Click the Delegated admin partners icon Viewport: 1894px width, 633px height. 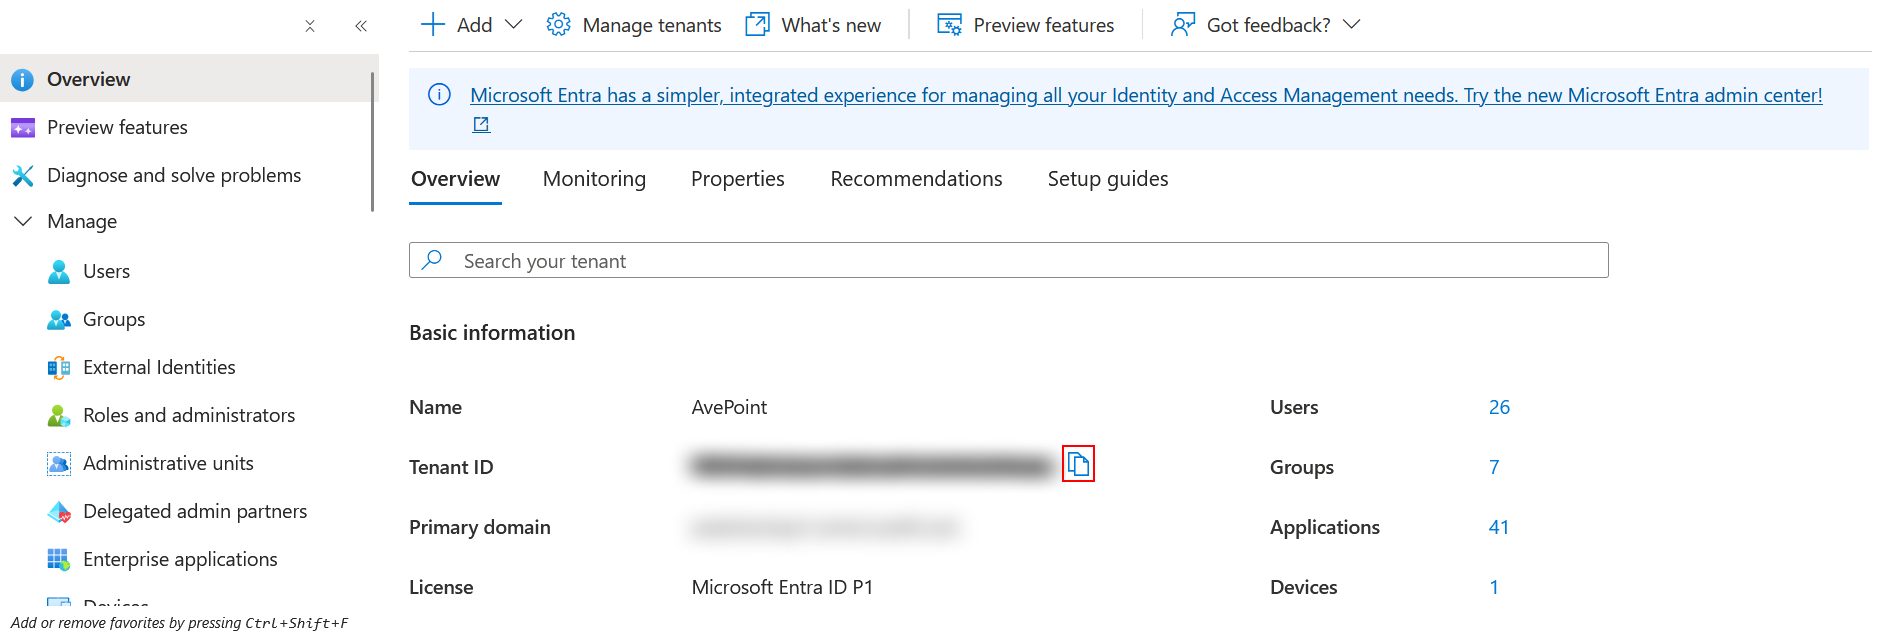pyautogui.click(x=59, y=512)
